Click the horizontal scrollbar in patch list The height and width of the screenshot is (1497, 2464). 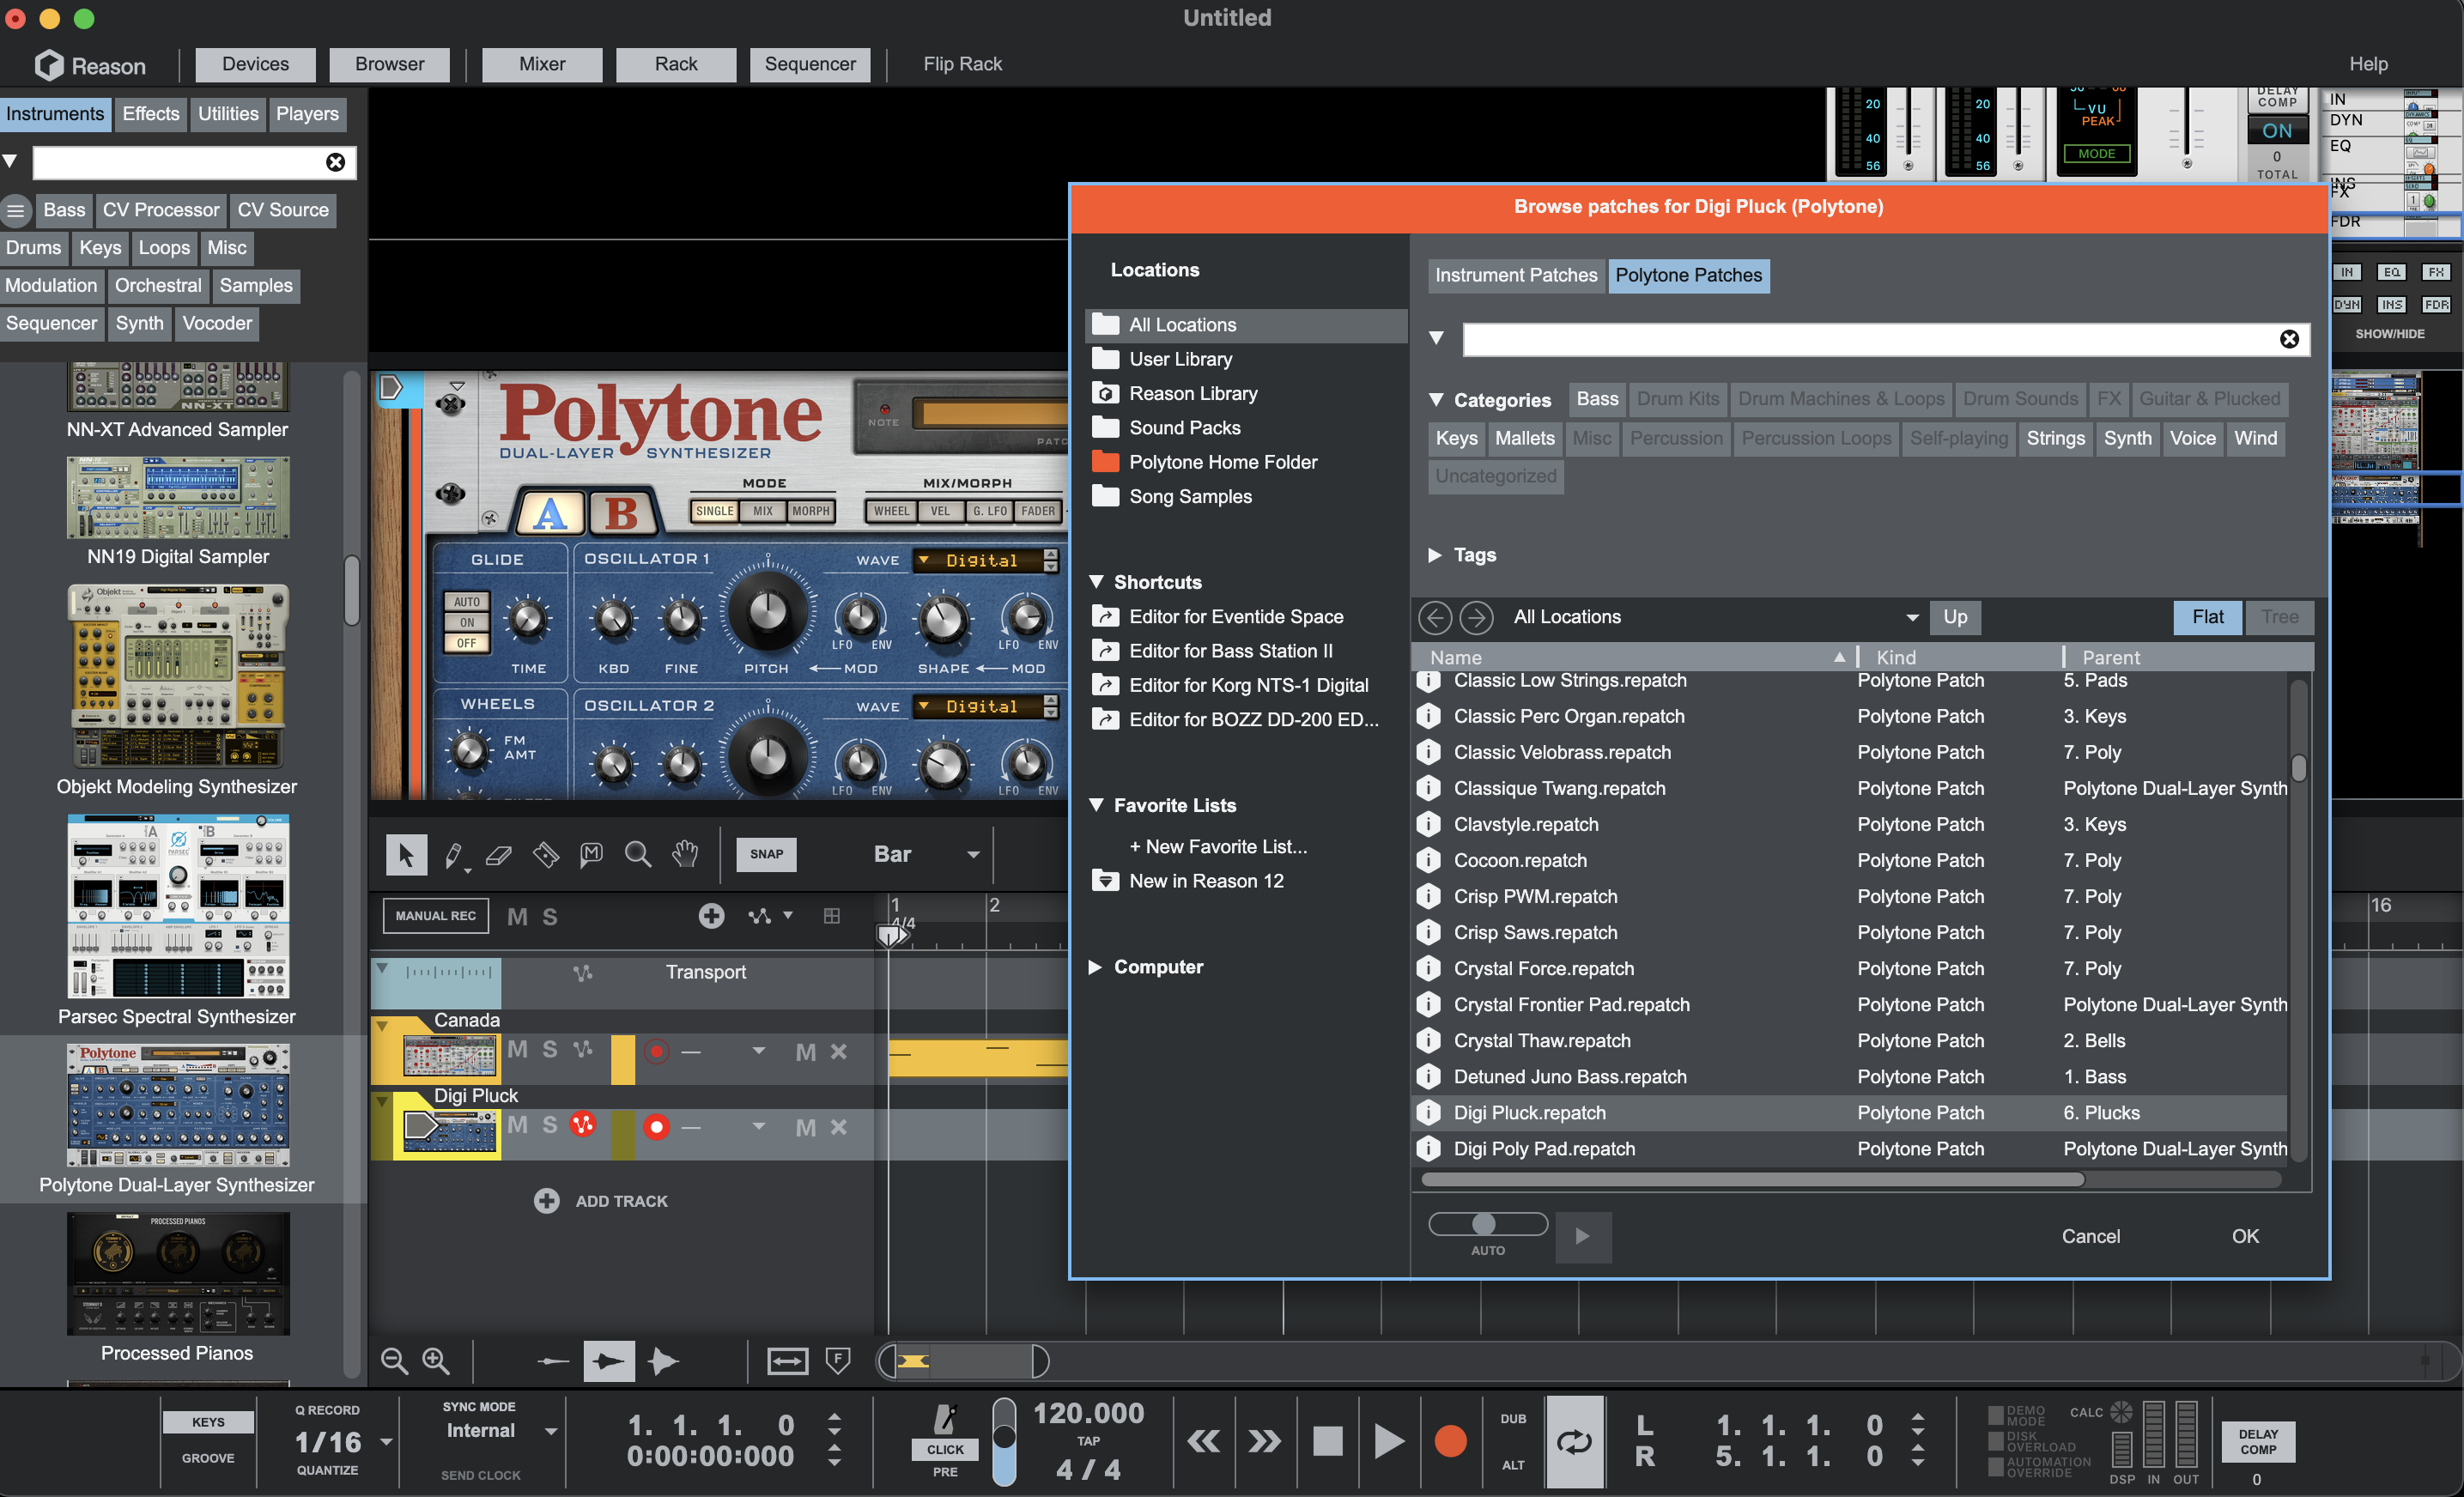[x=1752, y=1179]
